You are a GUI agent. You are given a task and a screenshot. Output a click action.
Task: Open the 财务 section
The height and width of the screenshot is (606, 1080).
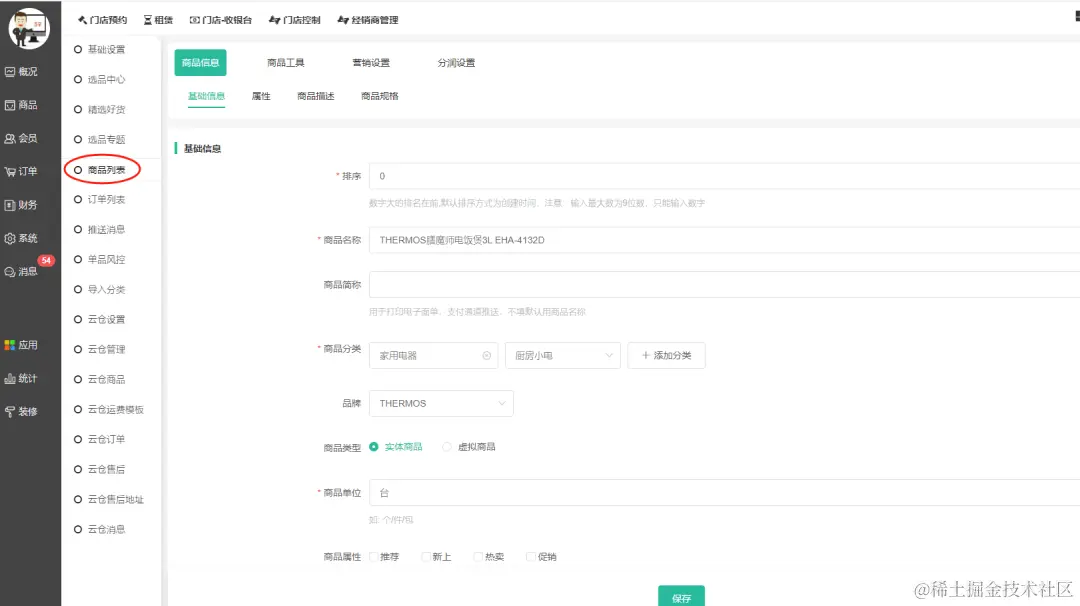tap(30, 204)
